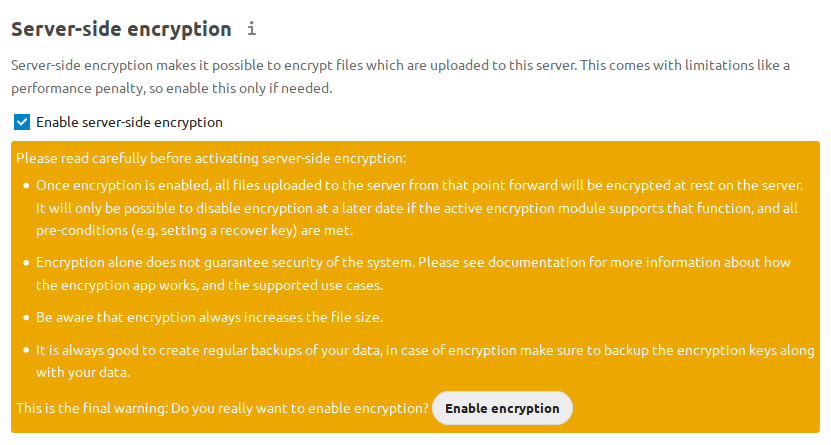Click the bullet dot before 'Be aware that encryption'
This screenshot has height=445, width=831.
click(24, 318)
